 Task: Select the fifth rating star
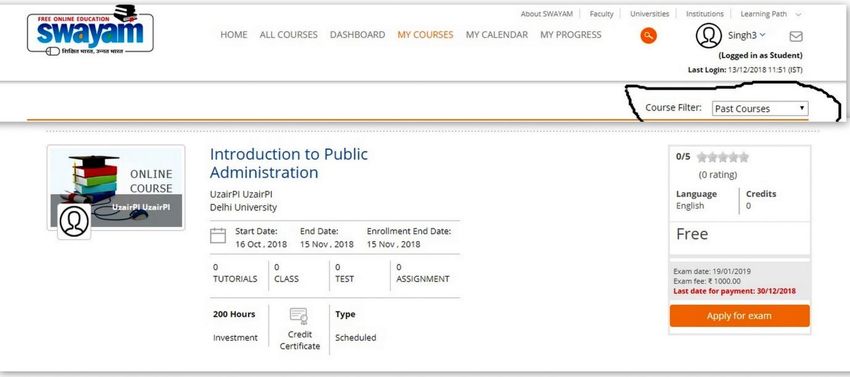(744, 157)
